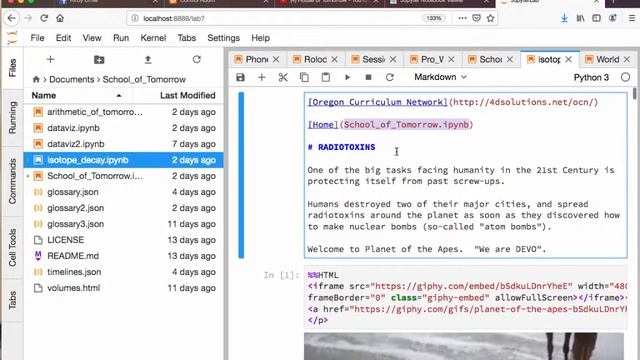
Task: Open the Tabs sidebar panel
Action: [12, 300]
